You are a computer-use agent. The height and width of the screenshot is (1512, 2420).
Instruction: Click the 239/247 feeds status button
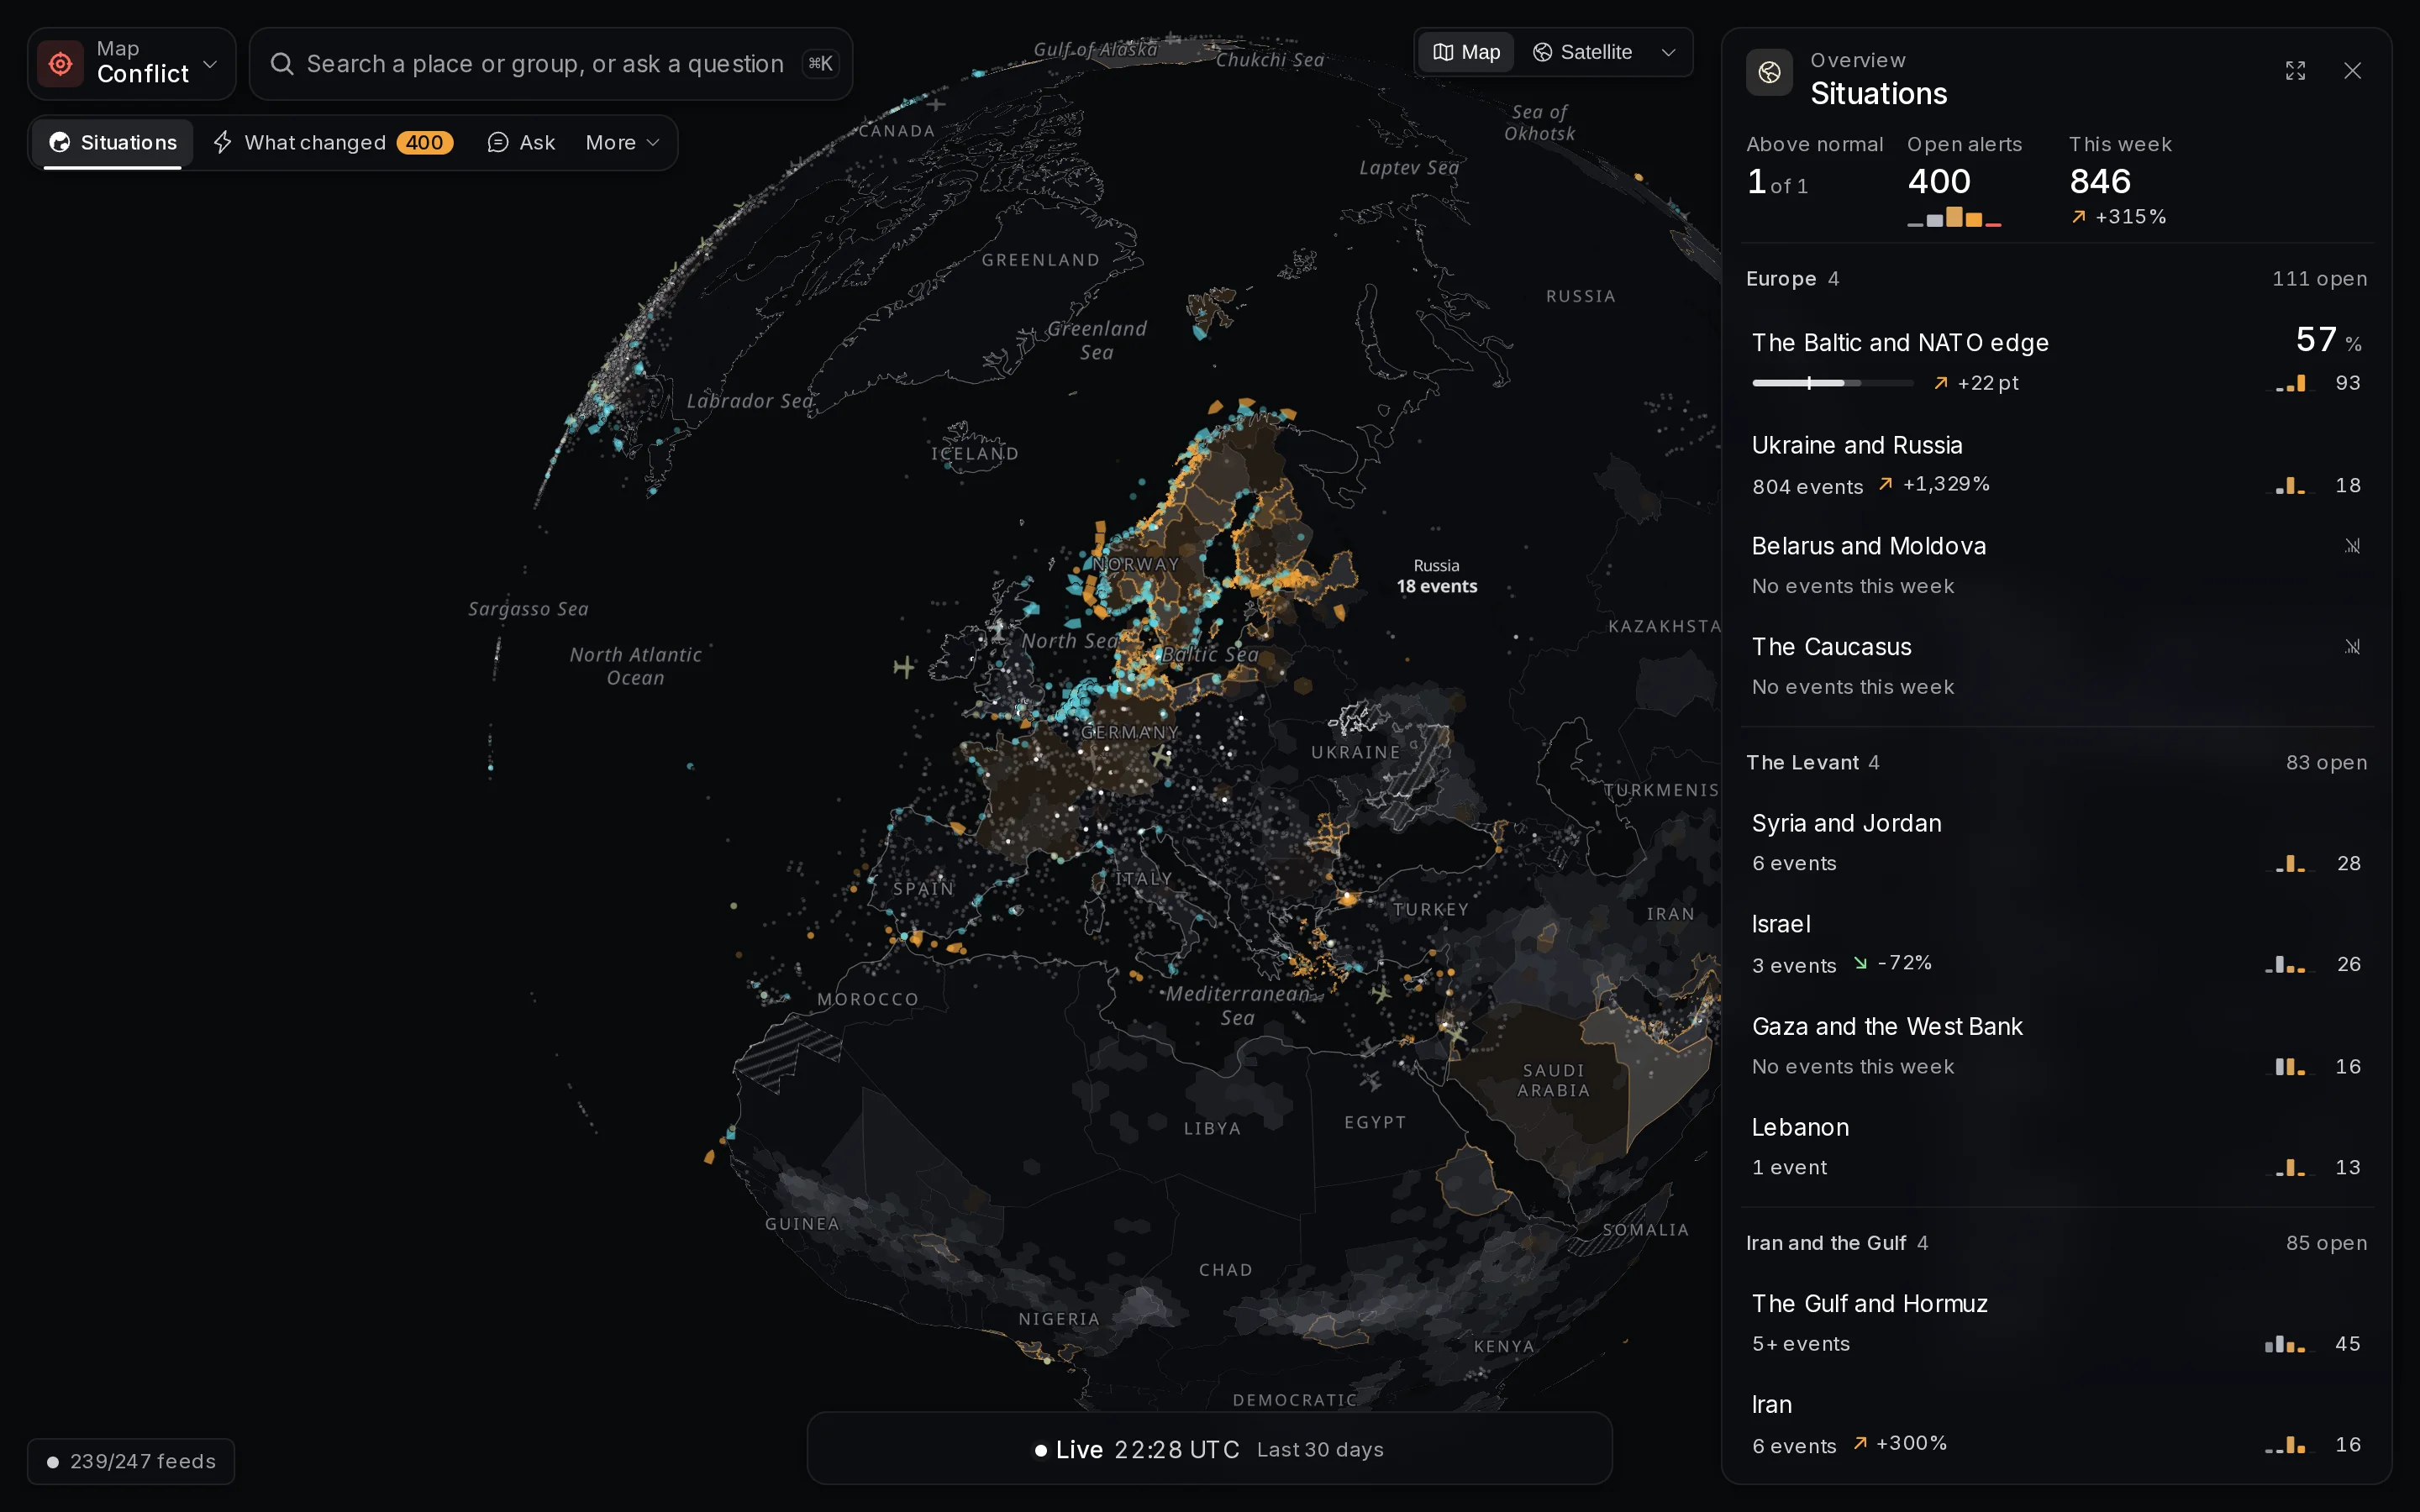click(x=131, y=1462)
